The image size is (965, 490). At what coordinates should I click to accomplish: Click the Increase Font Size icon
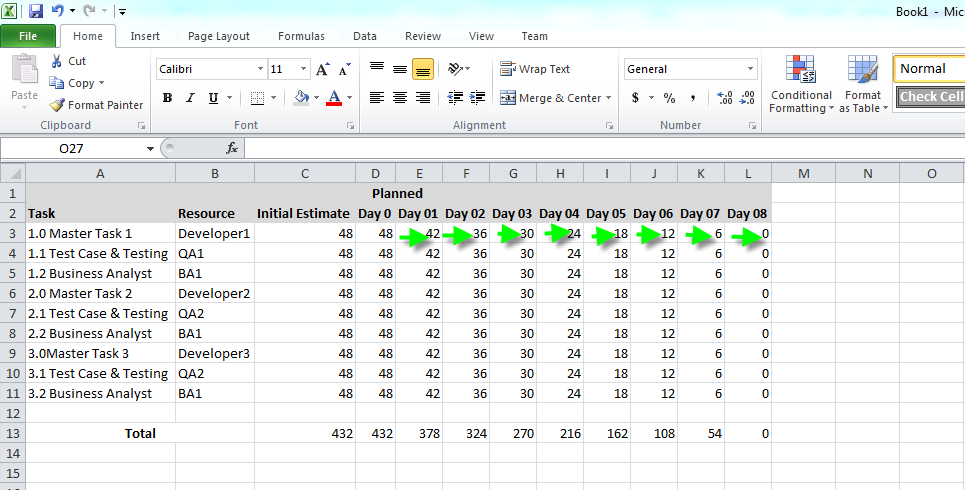point(322,69)
